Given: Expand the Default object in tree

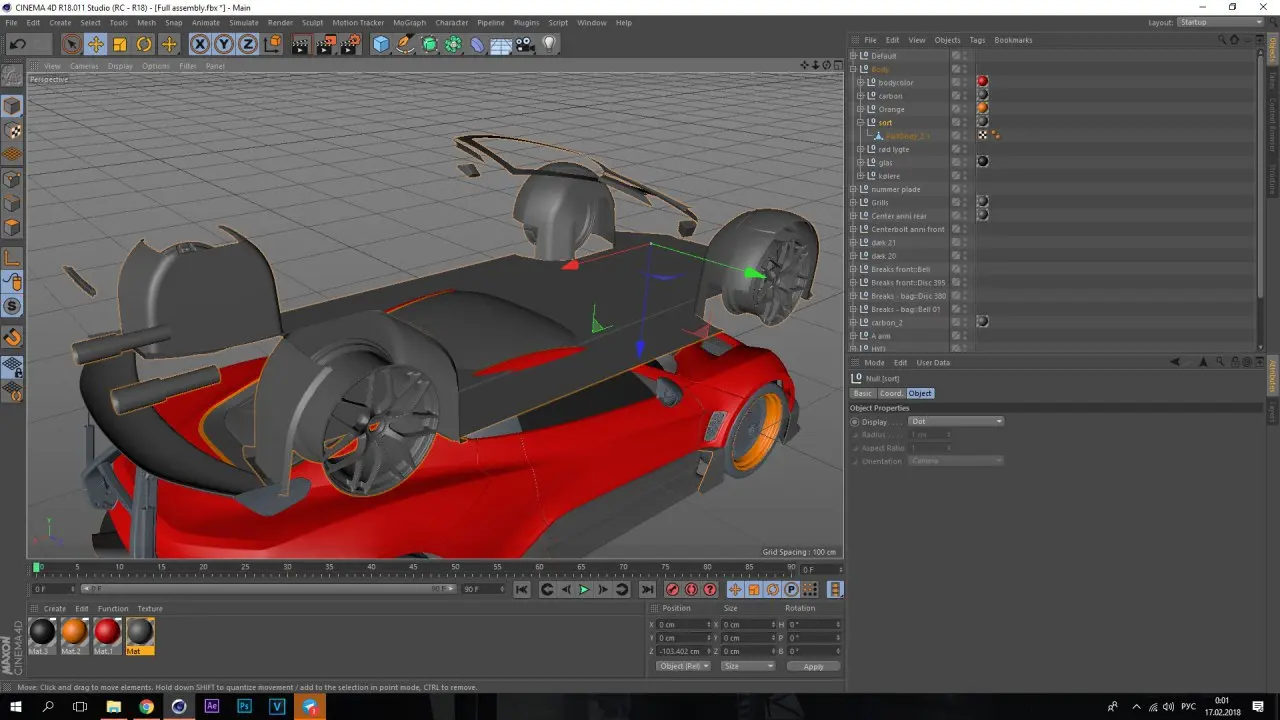Looking at the screenshot, I should tap(854, 56).
